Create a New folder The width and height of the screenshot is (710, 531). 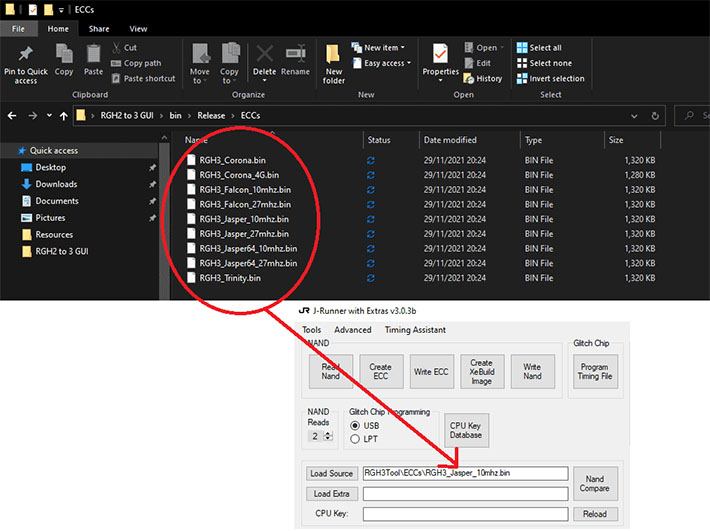click(x=334, y=63)
